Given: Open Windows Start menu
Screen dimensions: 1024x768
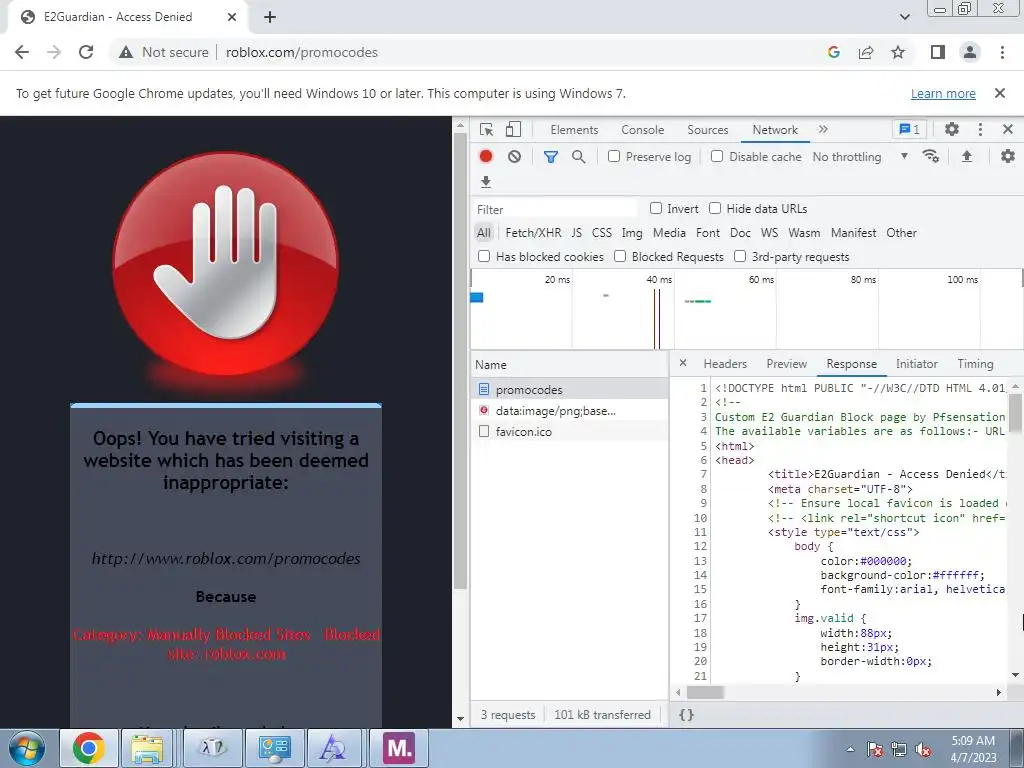Looking at the screenshot, I should point(26,748).
